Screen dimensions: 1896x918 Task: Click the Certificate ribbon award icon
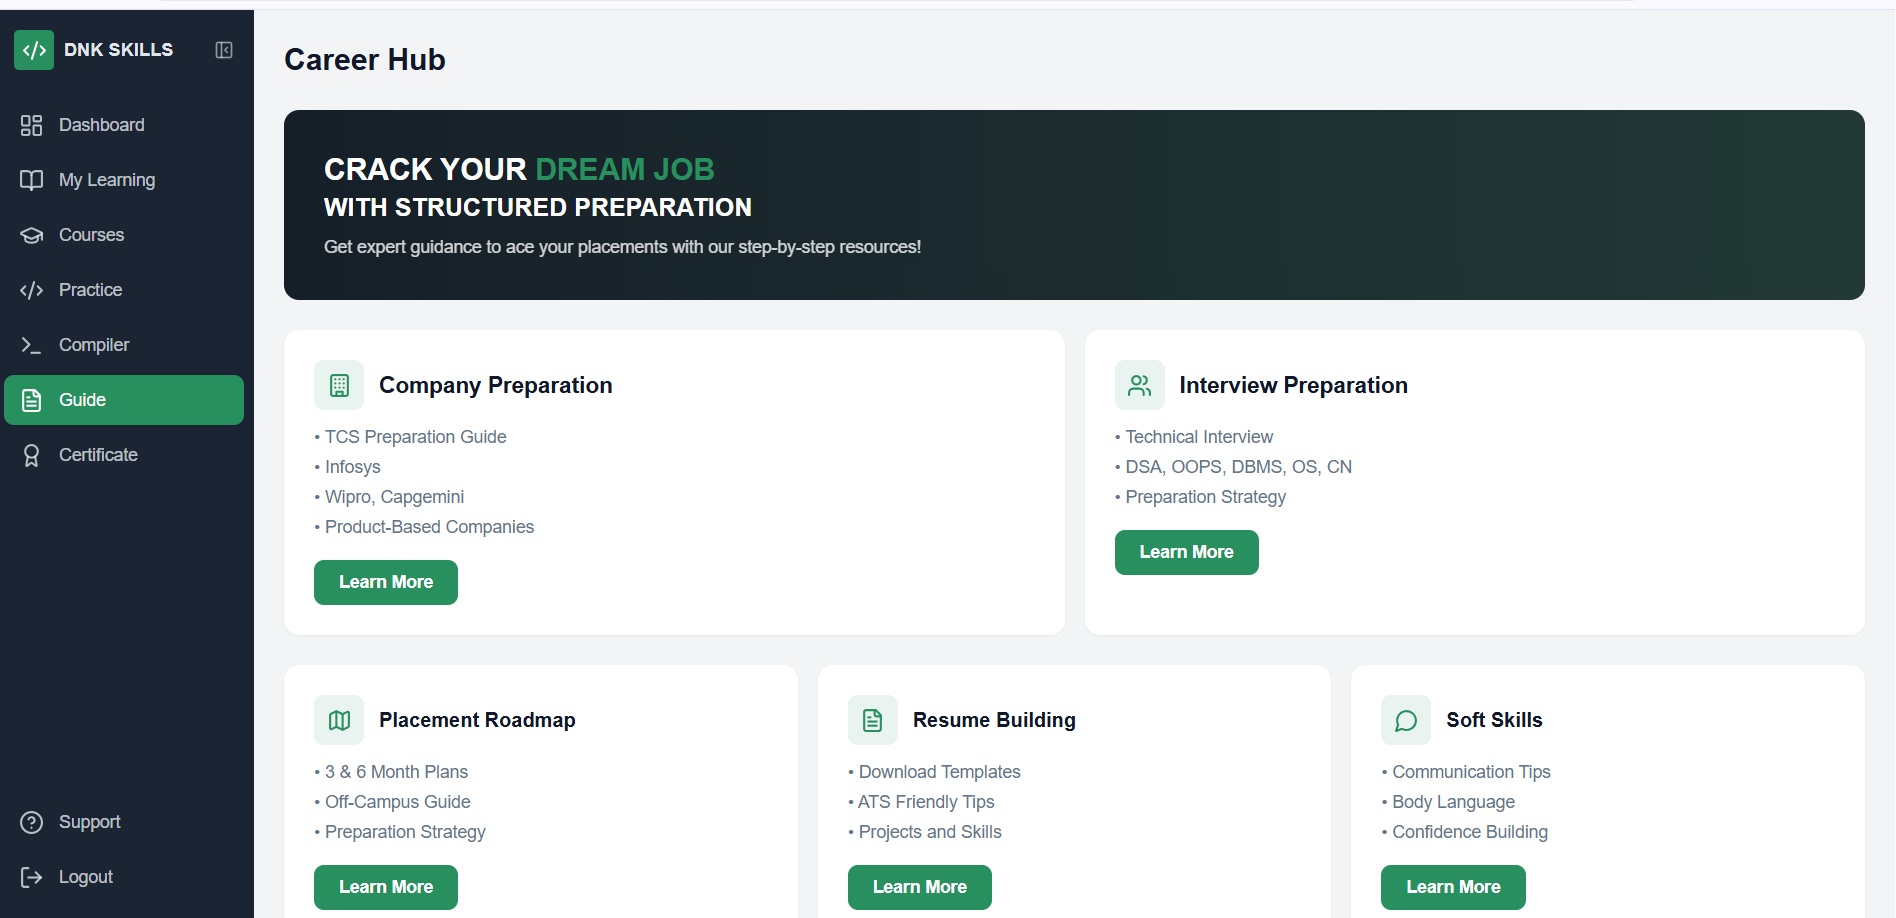tap(32, 455)
